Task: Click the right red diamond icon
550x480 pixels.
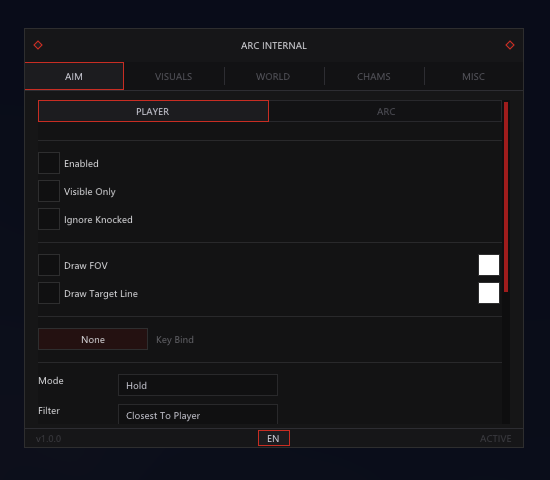Action: 510,45
